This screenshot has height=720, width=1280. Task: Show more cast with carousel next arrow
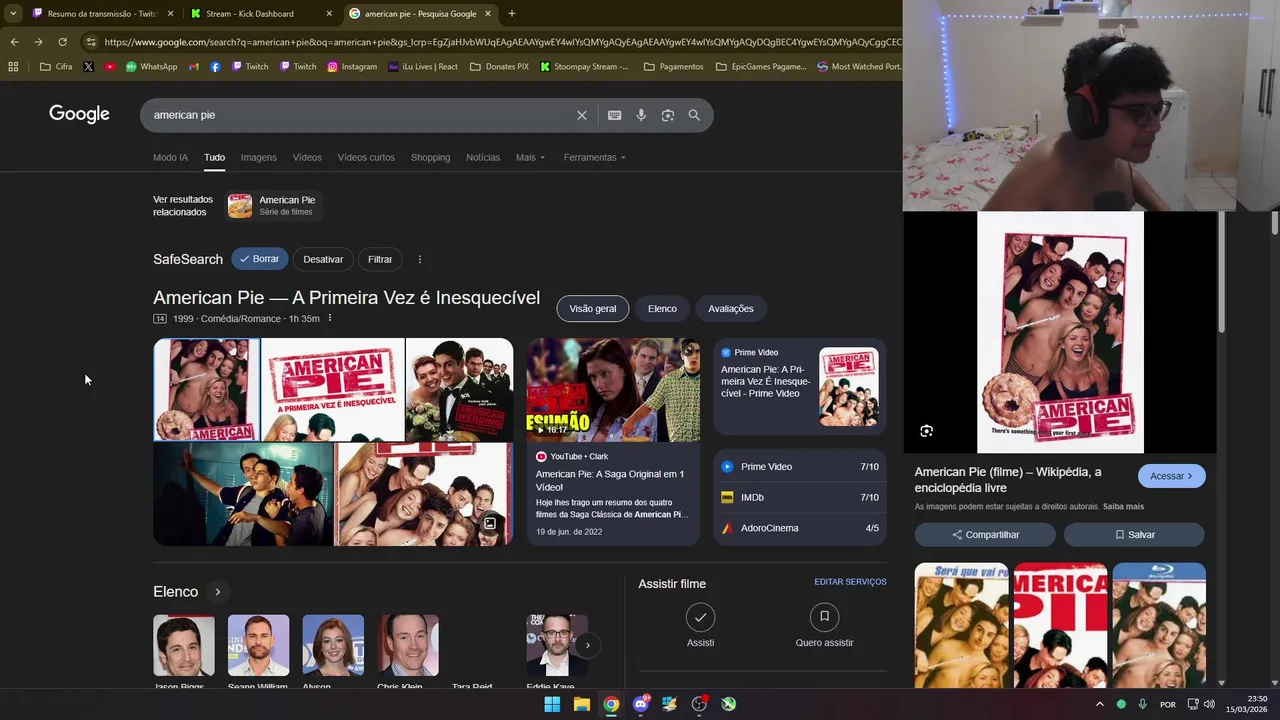tap(587, 645)
